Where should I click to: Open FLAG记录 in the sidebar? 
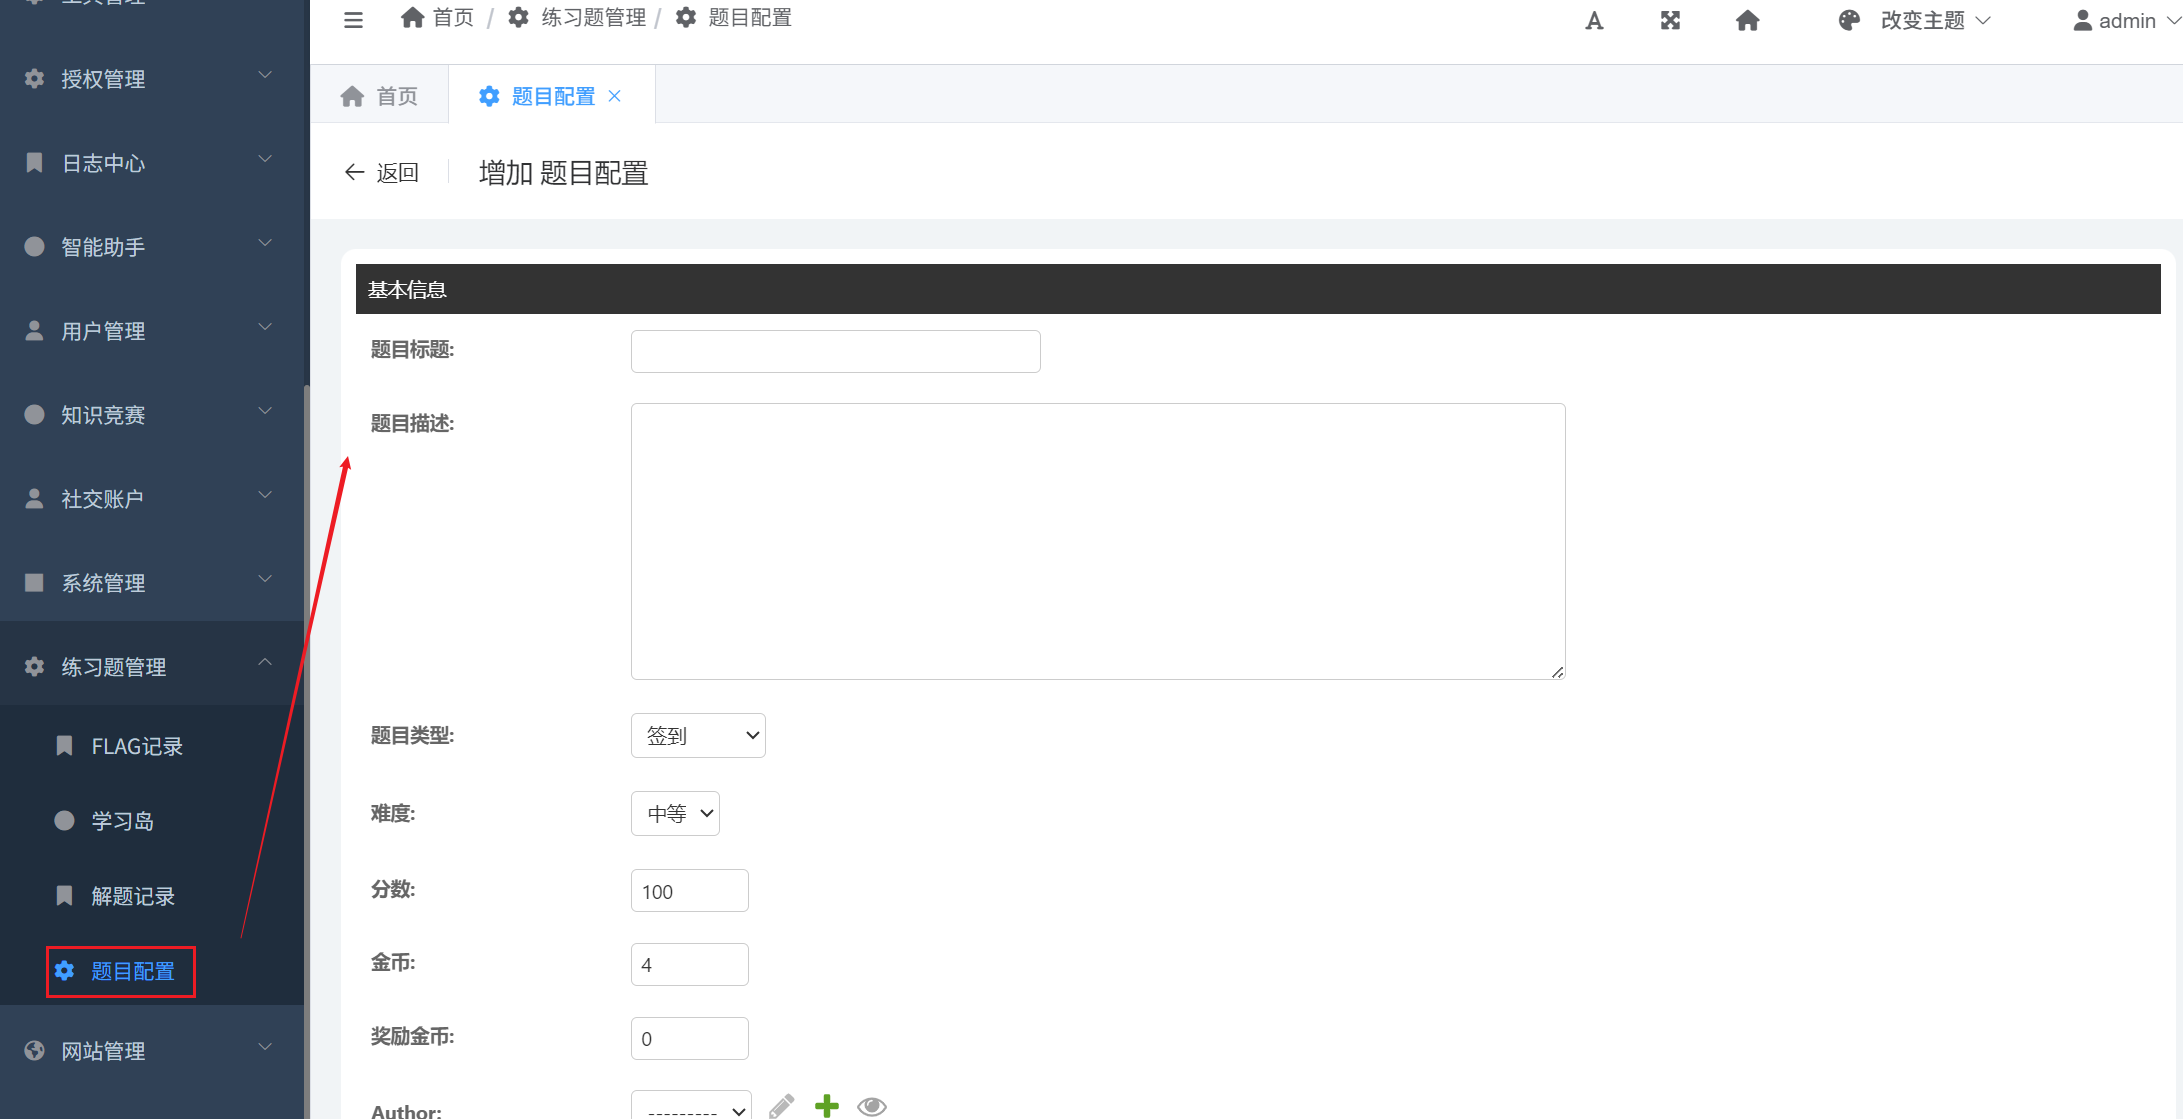[x=137, y=746]
